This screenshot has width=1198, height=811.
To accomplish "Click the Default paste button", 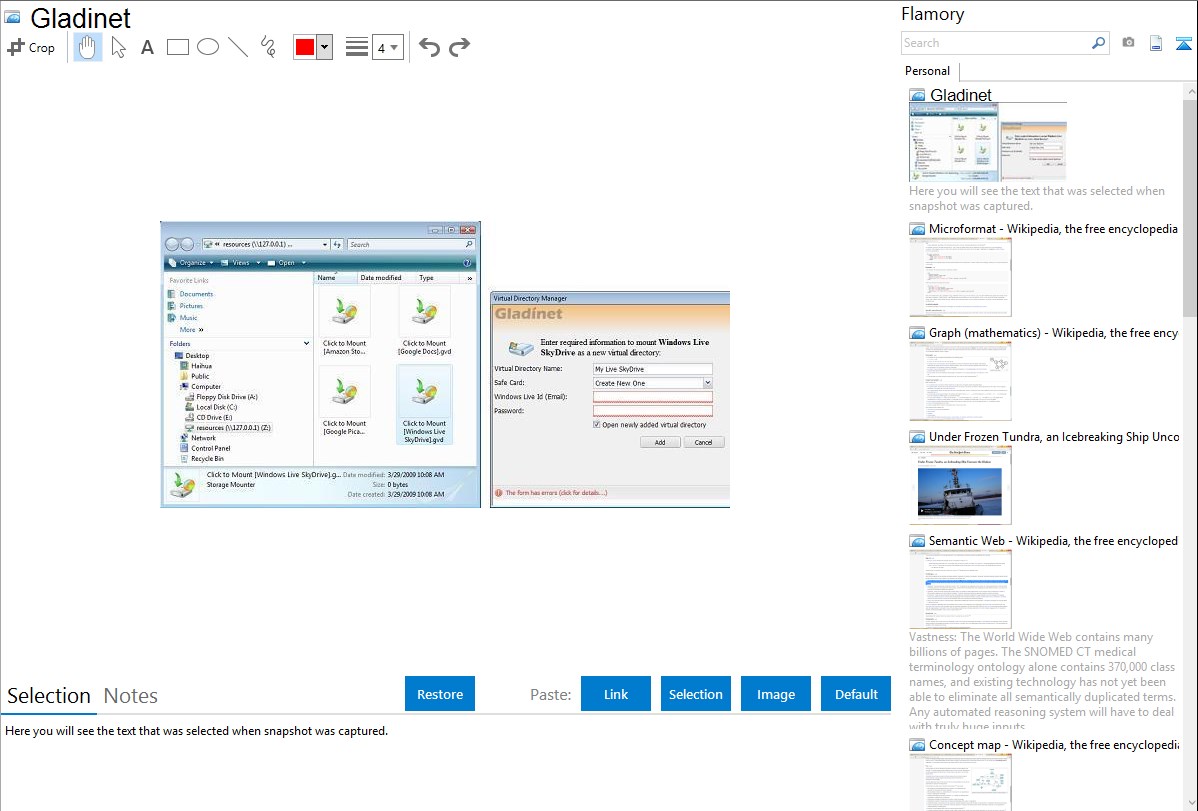I will (x=856, y=694).
